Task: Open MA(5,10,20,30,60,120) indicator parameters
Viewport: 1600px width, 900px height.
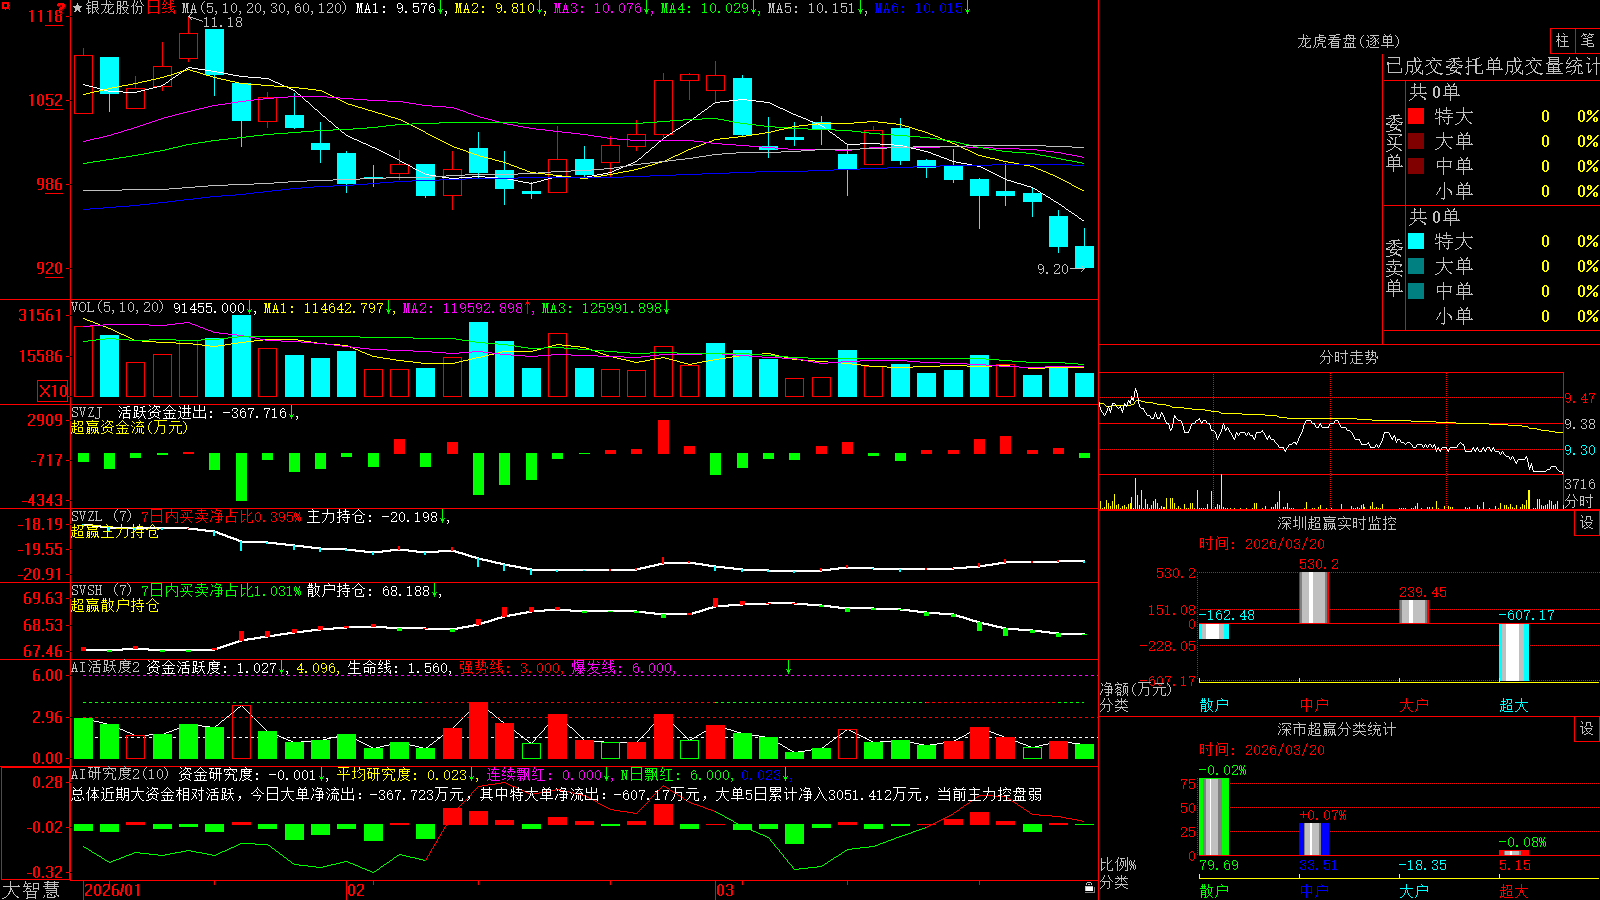Action: pyautogui.click(x=264, y=8)
